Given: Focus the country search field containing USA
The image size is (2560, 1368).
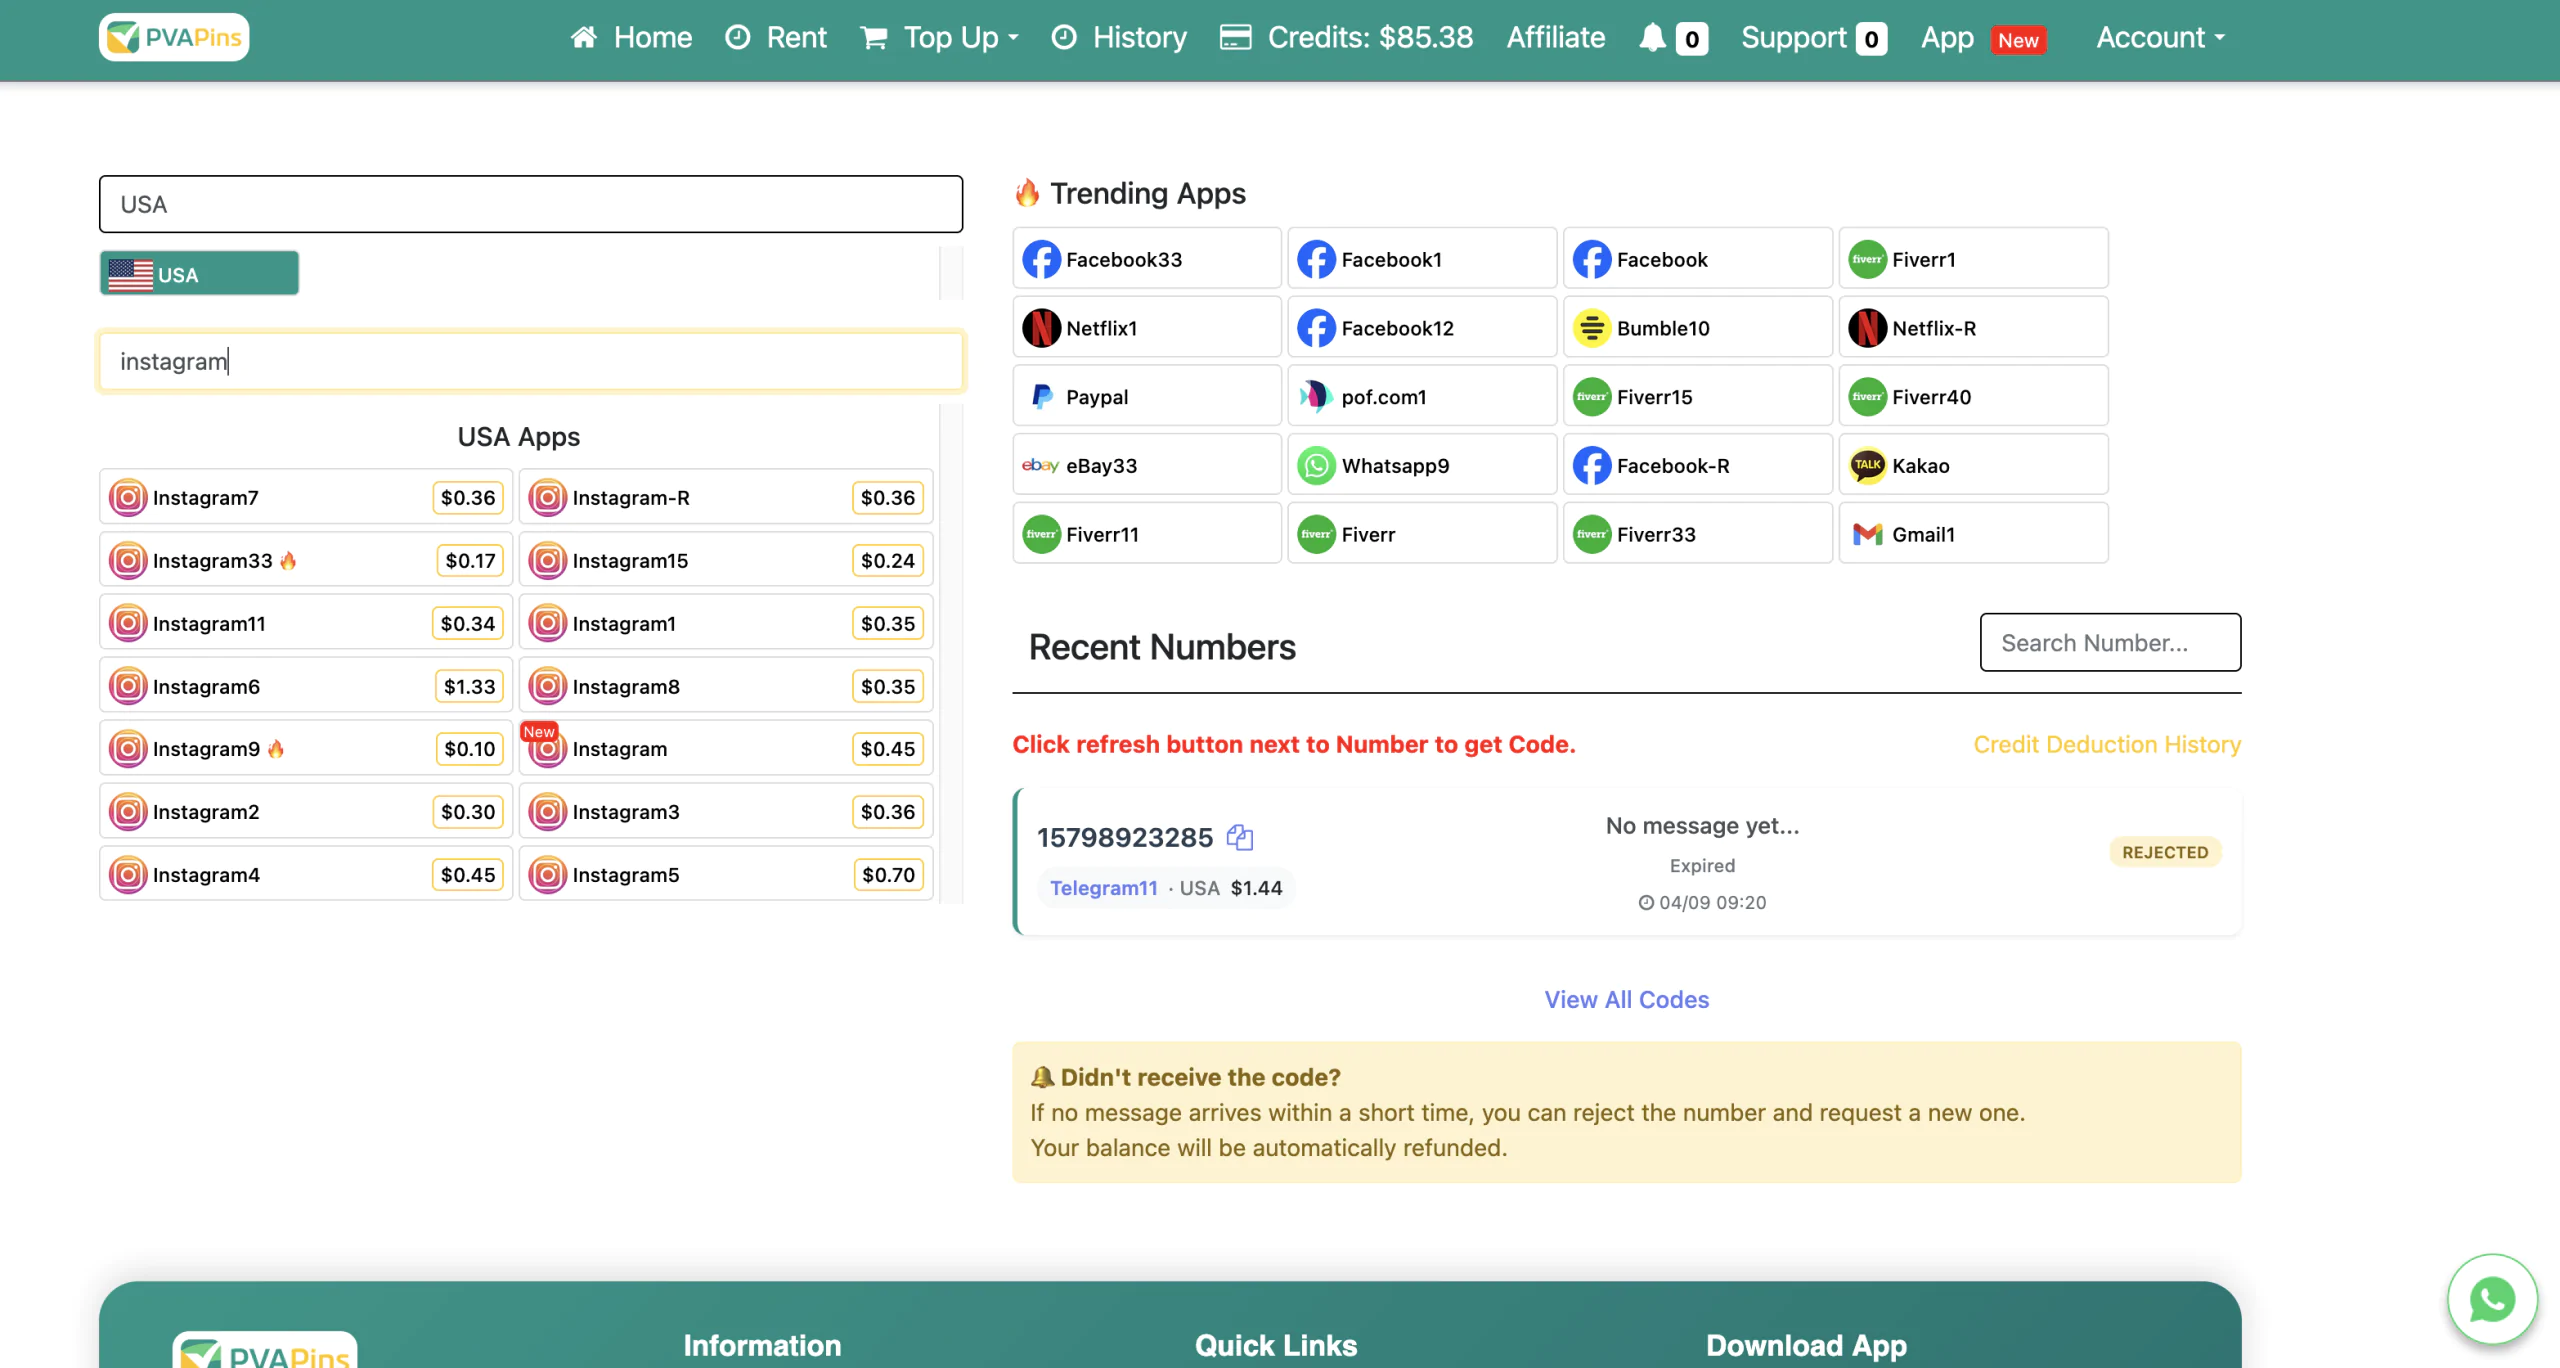Looking at the screenshot, I should click(x=531, y=204).
